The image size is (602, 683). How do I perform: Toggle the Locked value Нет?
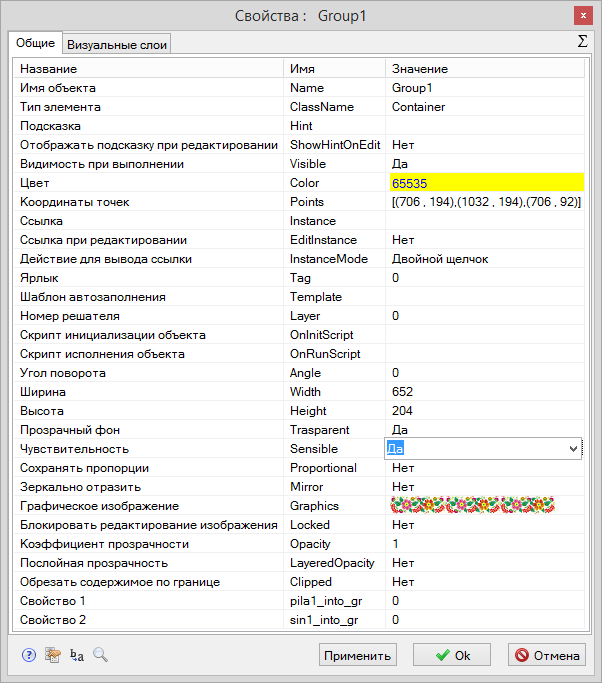coord(485,525)
